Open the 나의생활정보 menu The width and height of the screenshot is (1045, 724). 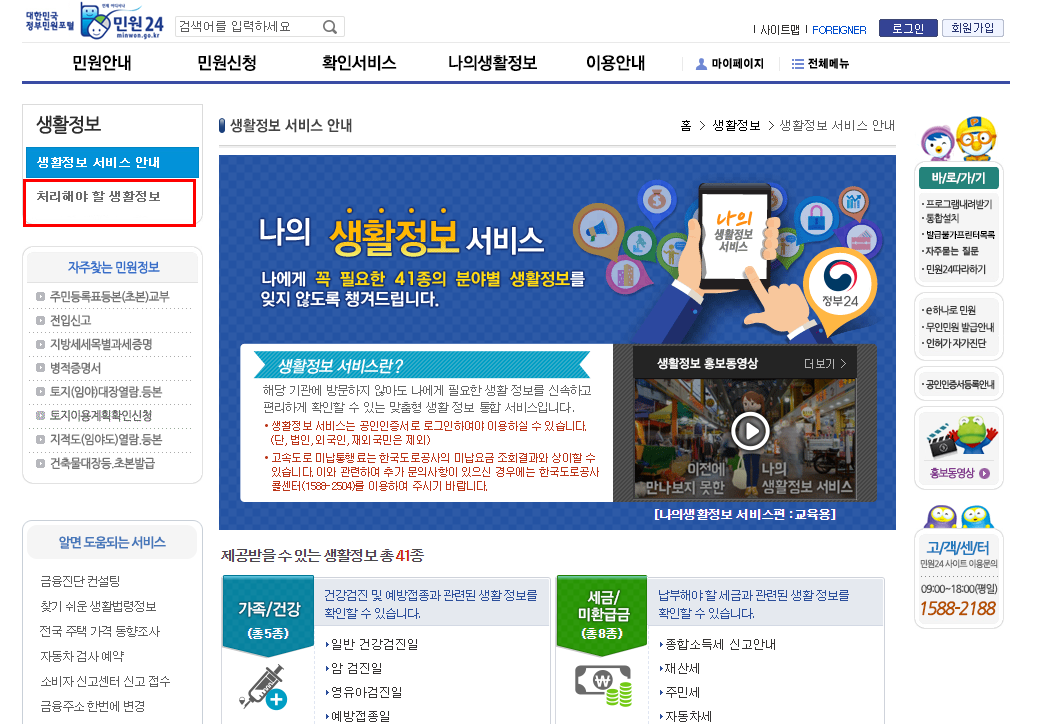[x=492, y=63]
